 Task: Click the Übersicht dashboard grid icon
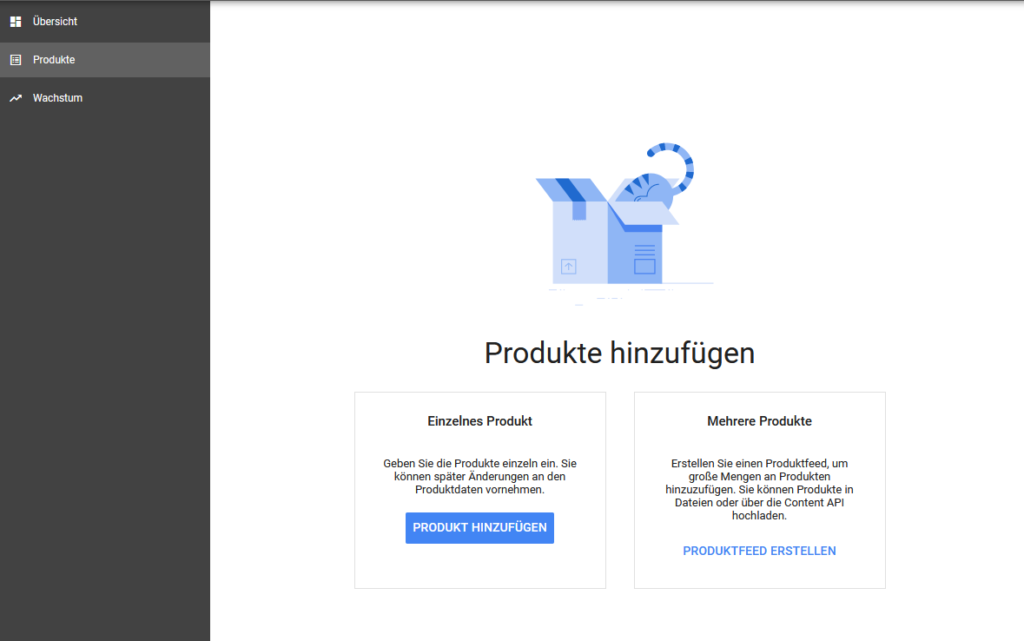[15, 21]
